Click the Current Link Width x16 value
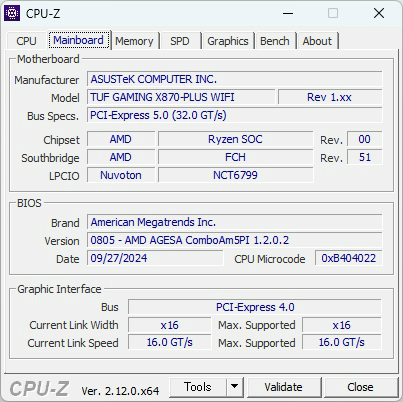403x402 pixels. [x=170, y=325]
